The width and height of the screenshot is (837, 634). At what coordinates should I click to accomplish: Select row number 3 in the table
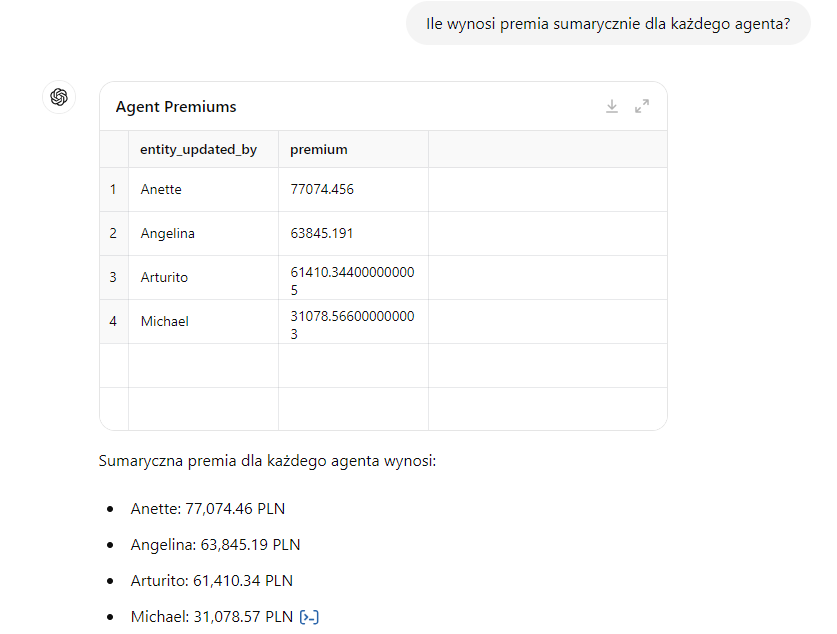tap(114, 277)
